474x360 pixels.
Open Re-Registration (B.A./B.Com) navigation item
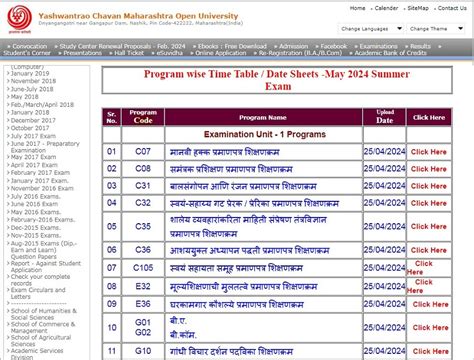pos(300,53)
